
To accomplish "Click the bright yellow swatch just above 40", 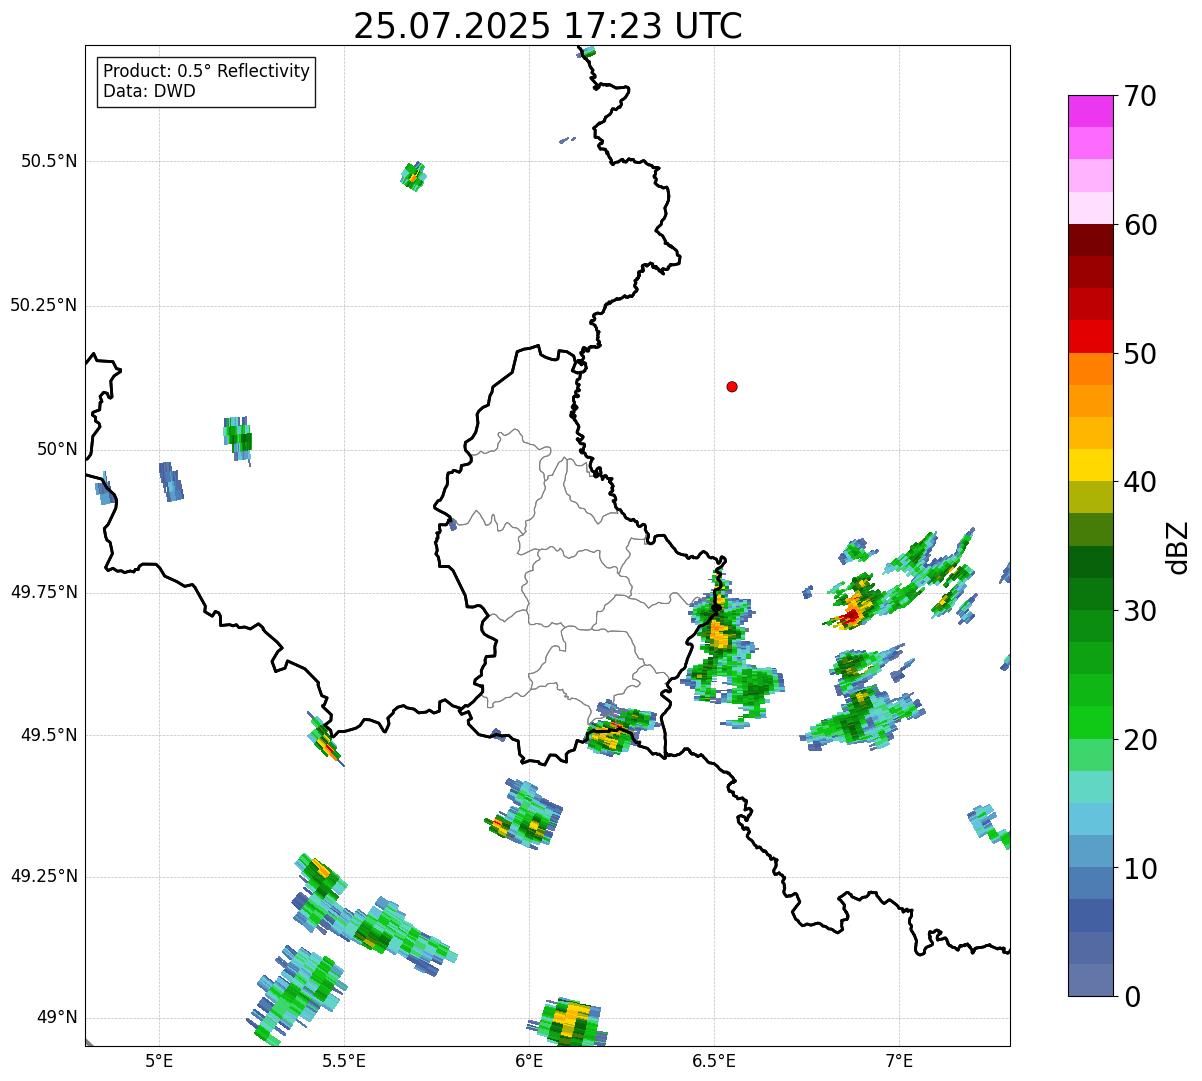I will pyautogui.click(x=1091, y=465).
